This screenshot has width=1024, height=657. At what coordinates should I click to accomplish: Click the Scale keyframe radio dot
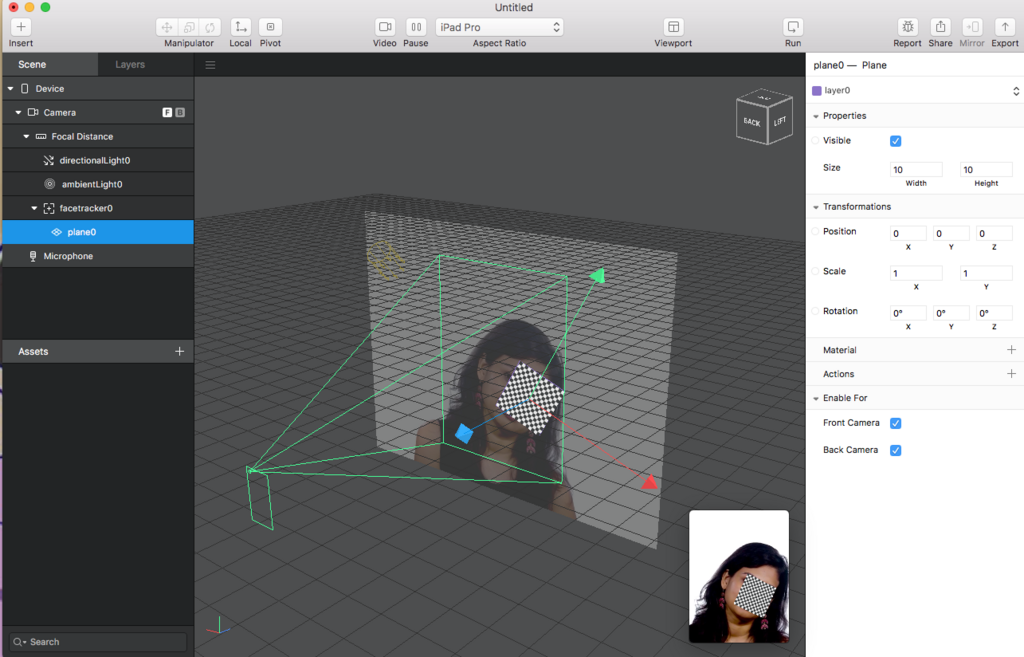tap(815, 271)
